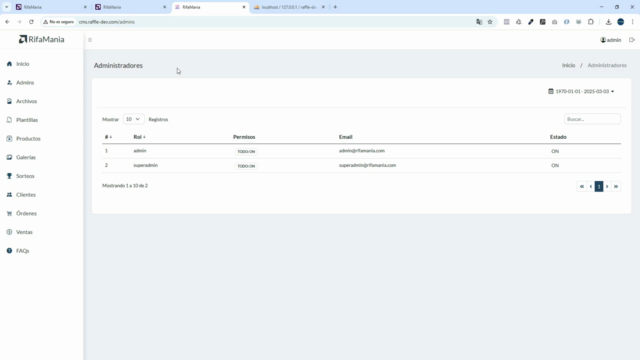This screenshot has height=360, width=640.
Task: Open Plantillas in the sidebar
Action: click(x=27, y=120)
